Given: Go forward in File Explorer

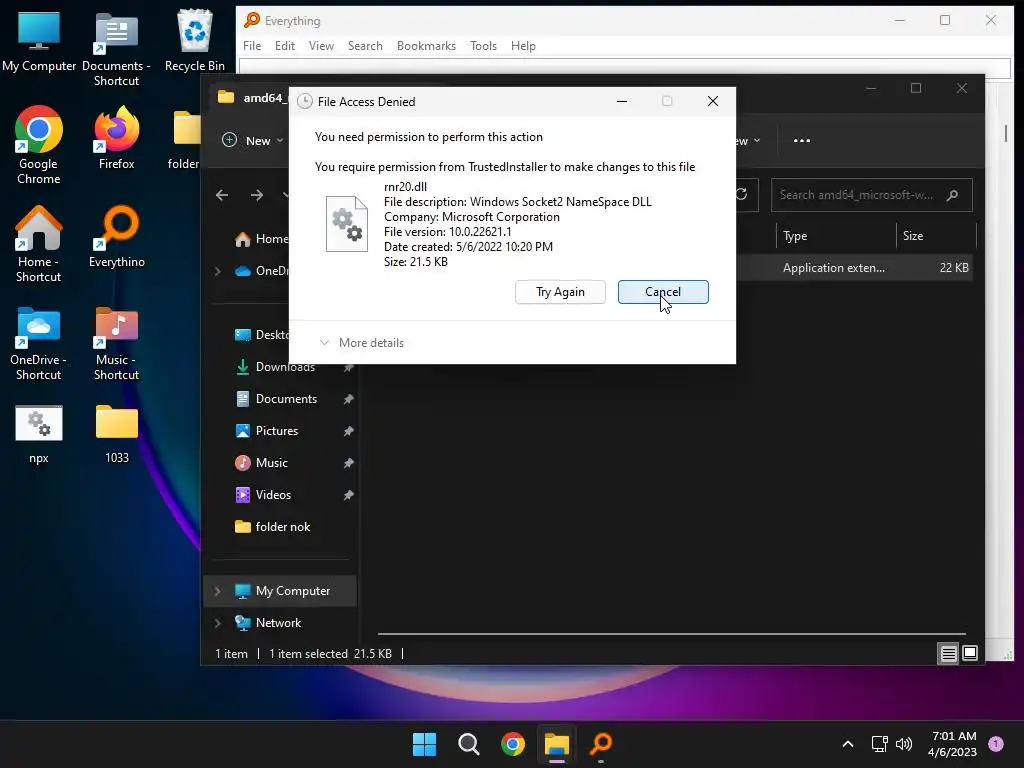Looking at the screenshot, I should click(257, 195).
